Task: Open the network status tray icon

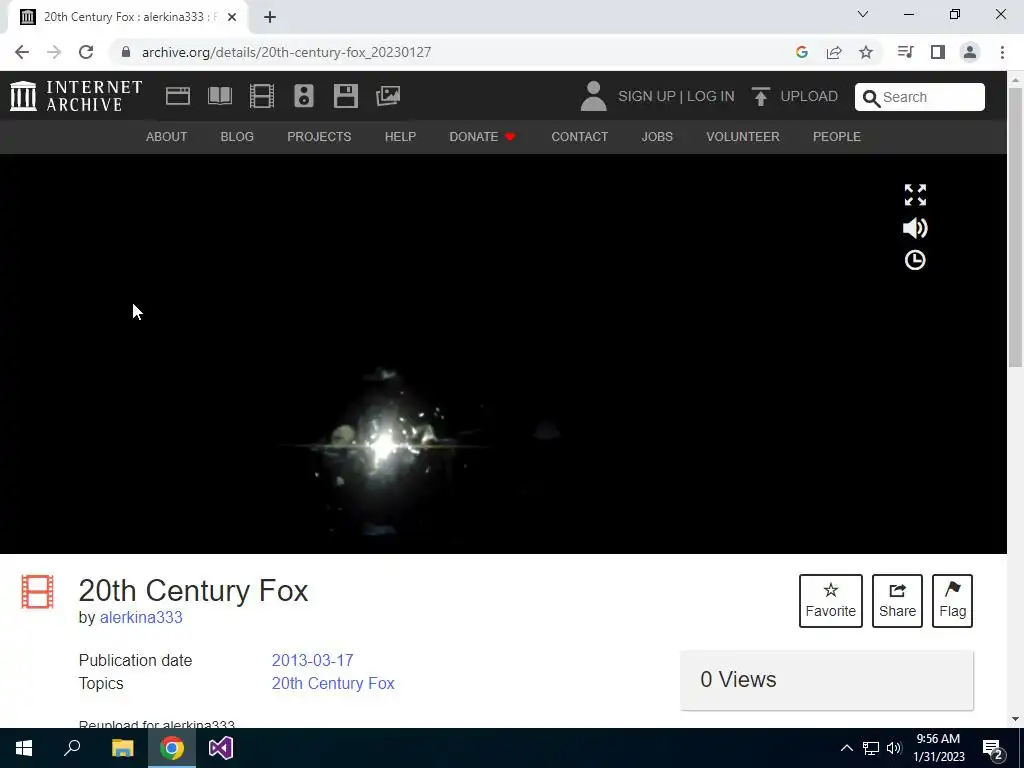Action: pos(871,748)
